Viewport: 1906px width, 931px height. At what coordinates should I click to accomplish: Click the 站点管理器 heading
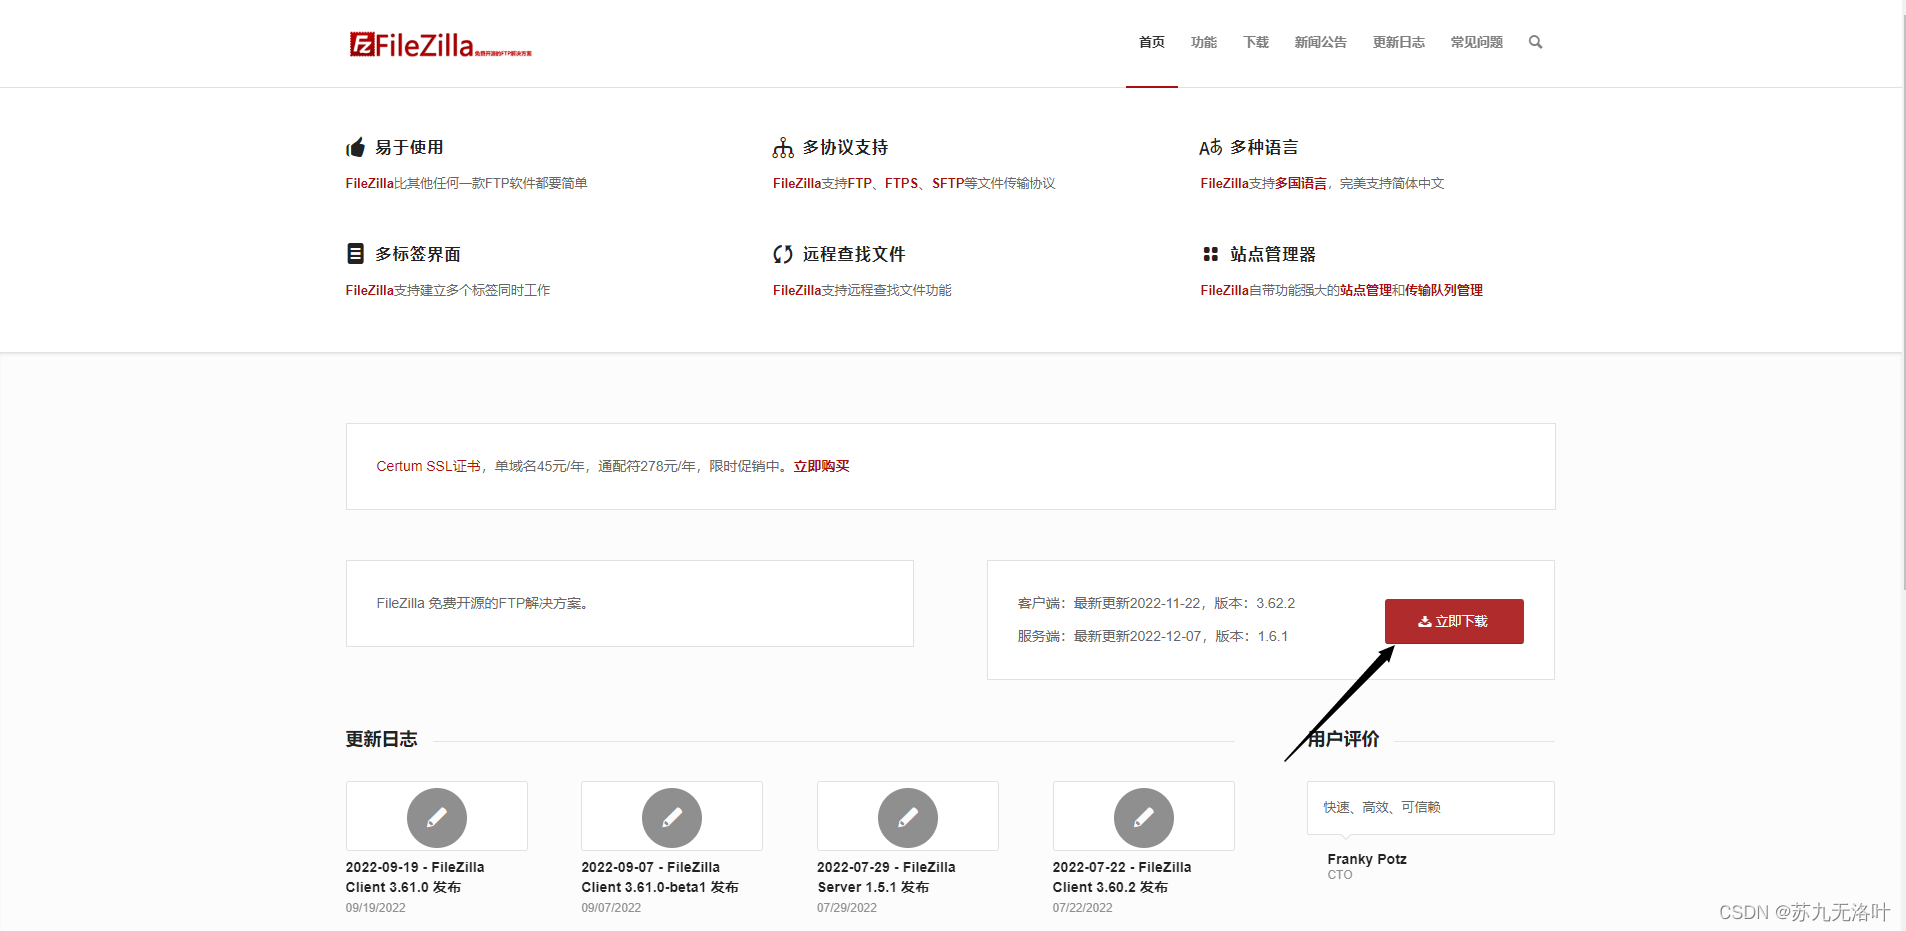click(1273, 254)
